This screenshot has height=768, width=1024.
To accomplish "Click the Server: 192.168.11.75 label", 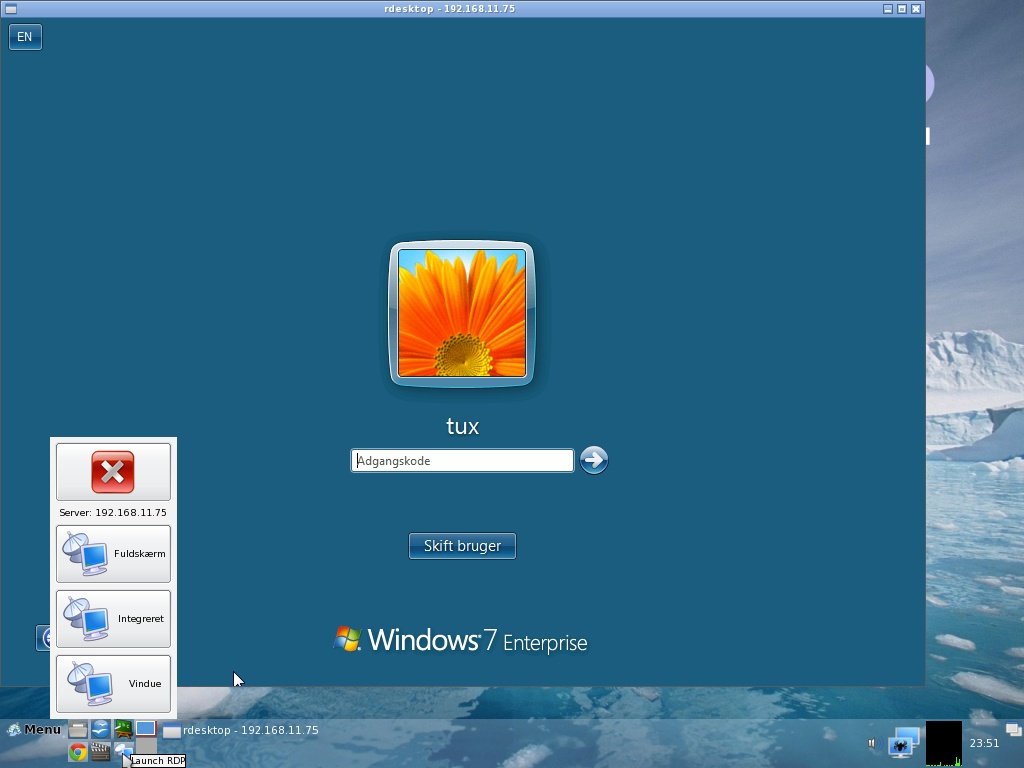I will (x=113, y=513).
